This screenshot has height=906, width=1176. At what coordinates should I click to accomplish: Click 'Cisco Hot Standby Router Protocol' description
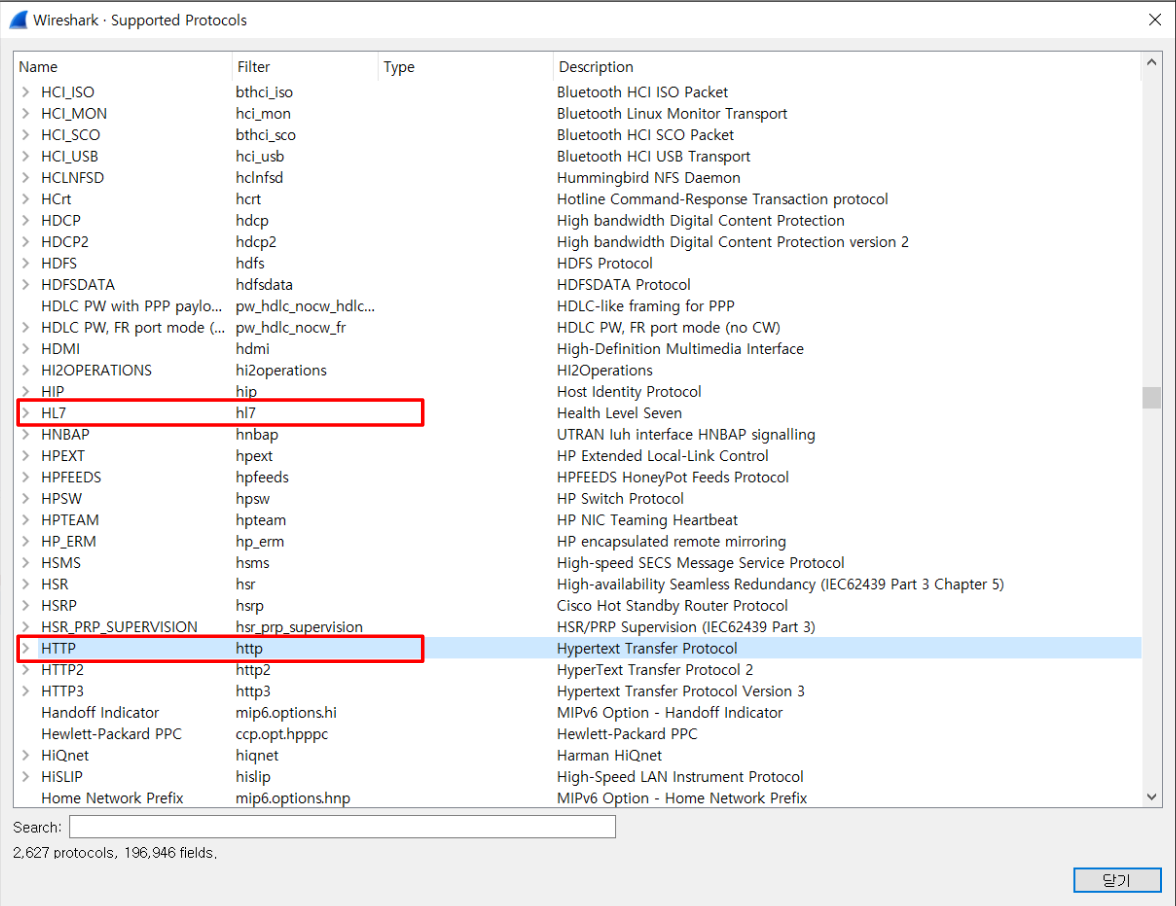click(x=672, y=605)
